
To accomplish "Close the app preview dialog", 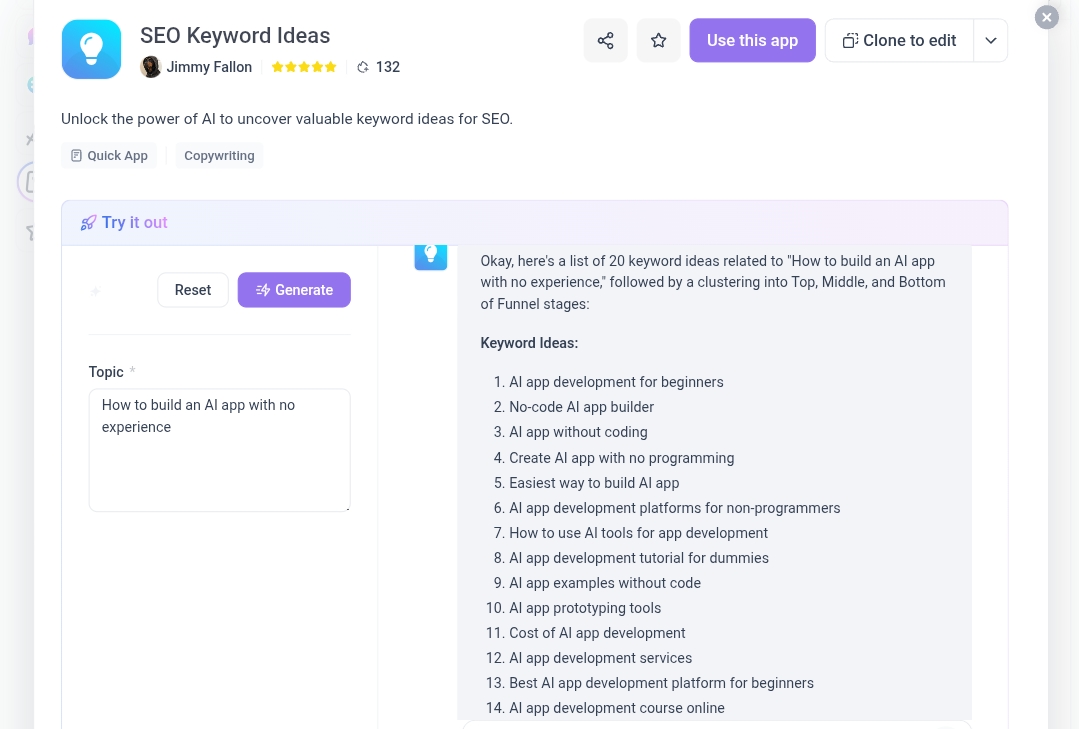I will point(1047,17).
